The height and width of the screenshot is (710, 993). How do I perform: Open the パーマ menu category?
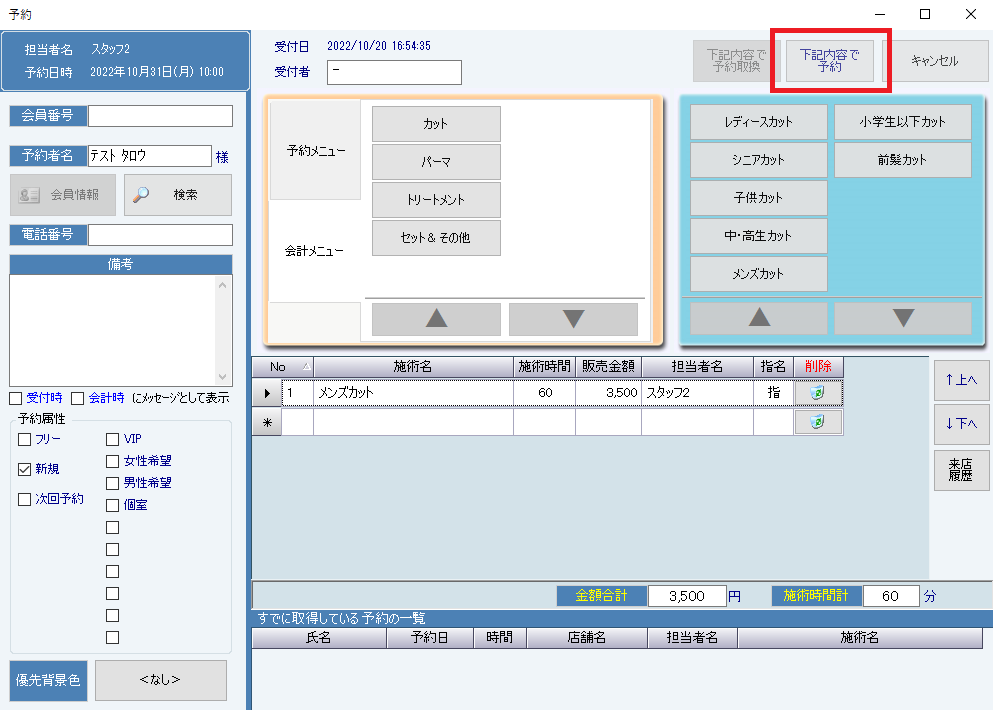click(x=436, y=162)
